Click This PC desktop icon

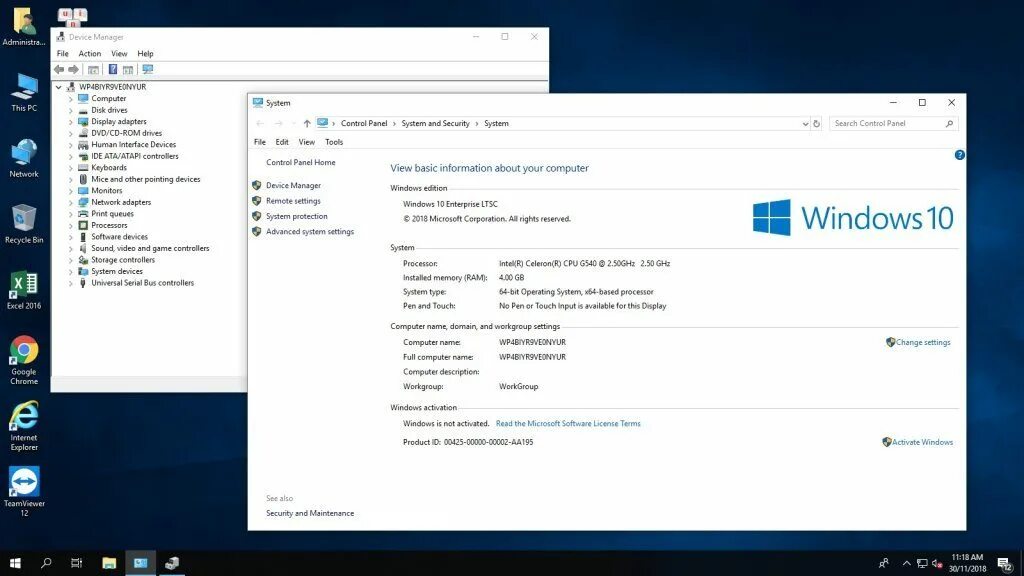point(24,93)
